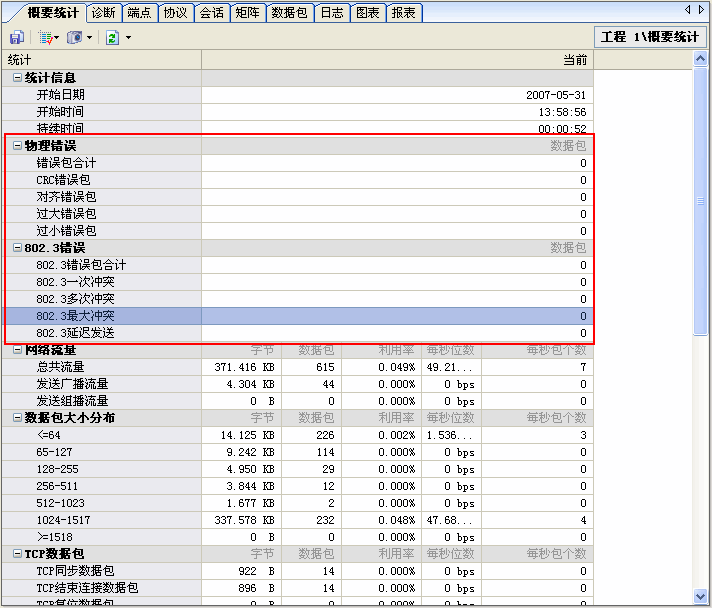Collapse the 数据包大小分布 section
The height and width of the screenshot is (608, 712).
pos(17,418)
